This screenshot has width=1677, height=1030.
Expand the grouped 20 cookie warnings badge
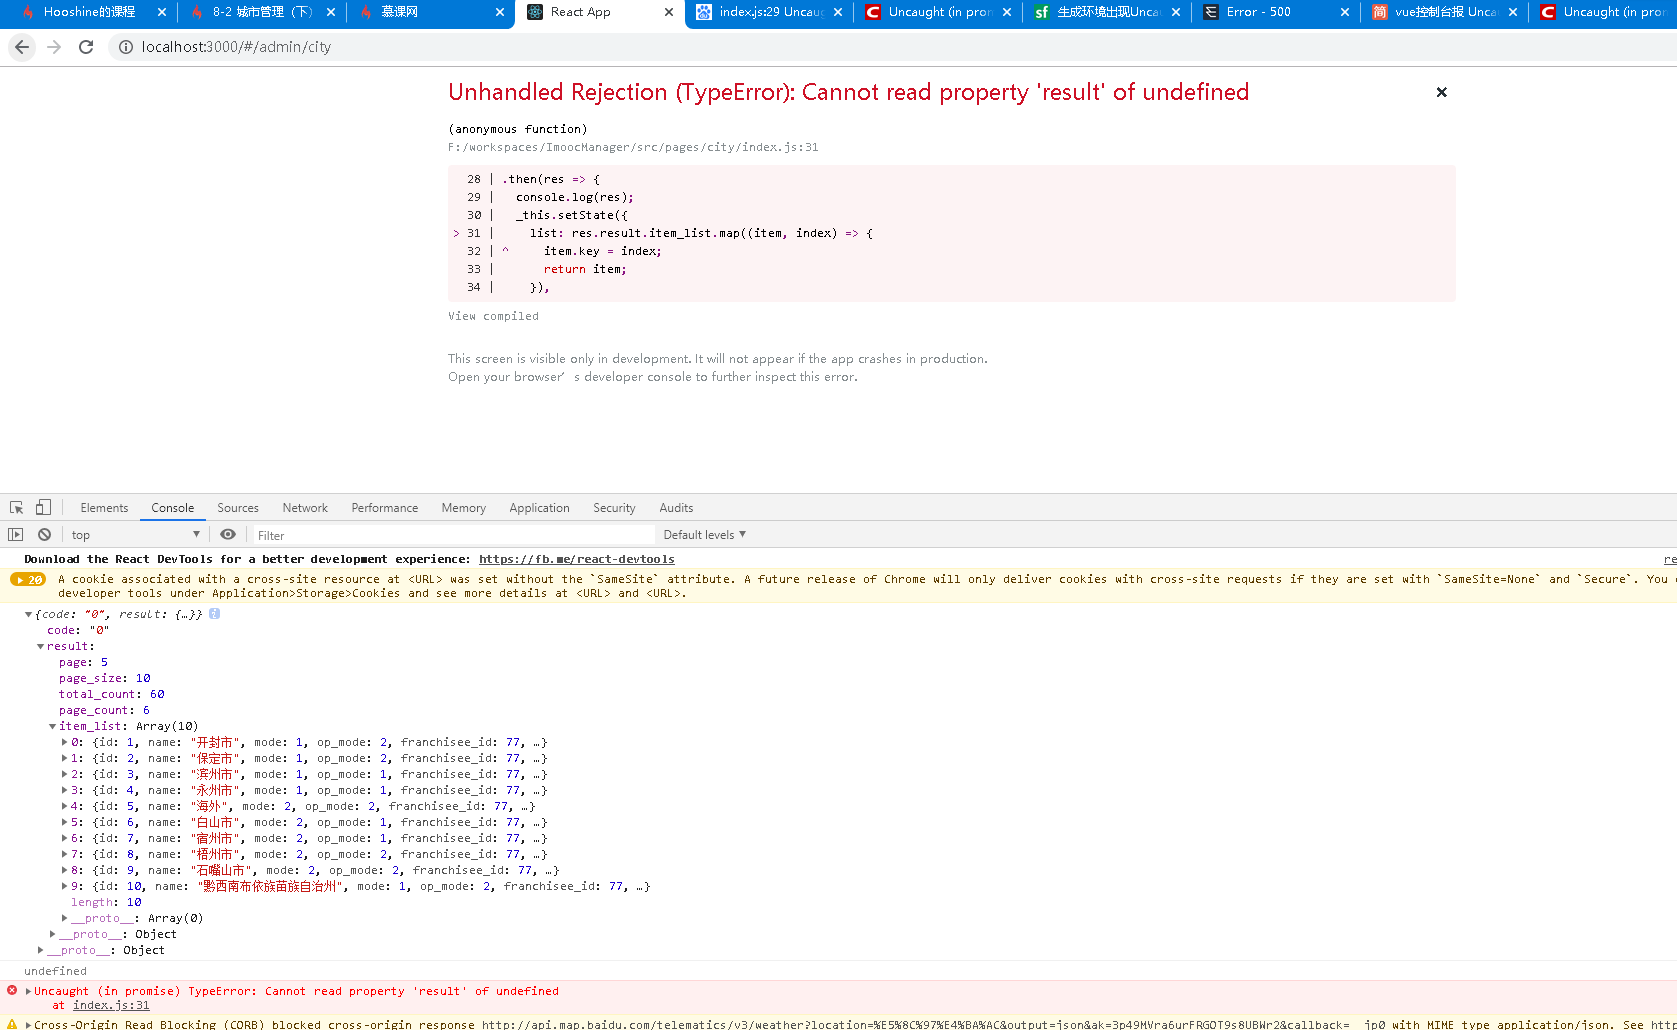click(28, 580)
